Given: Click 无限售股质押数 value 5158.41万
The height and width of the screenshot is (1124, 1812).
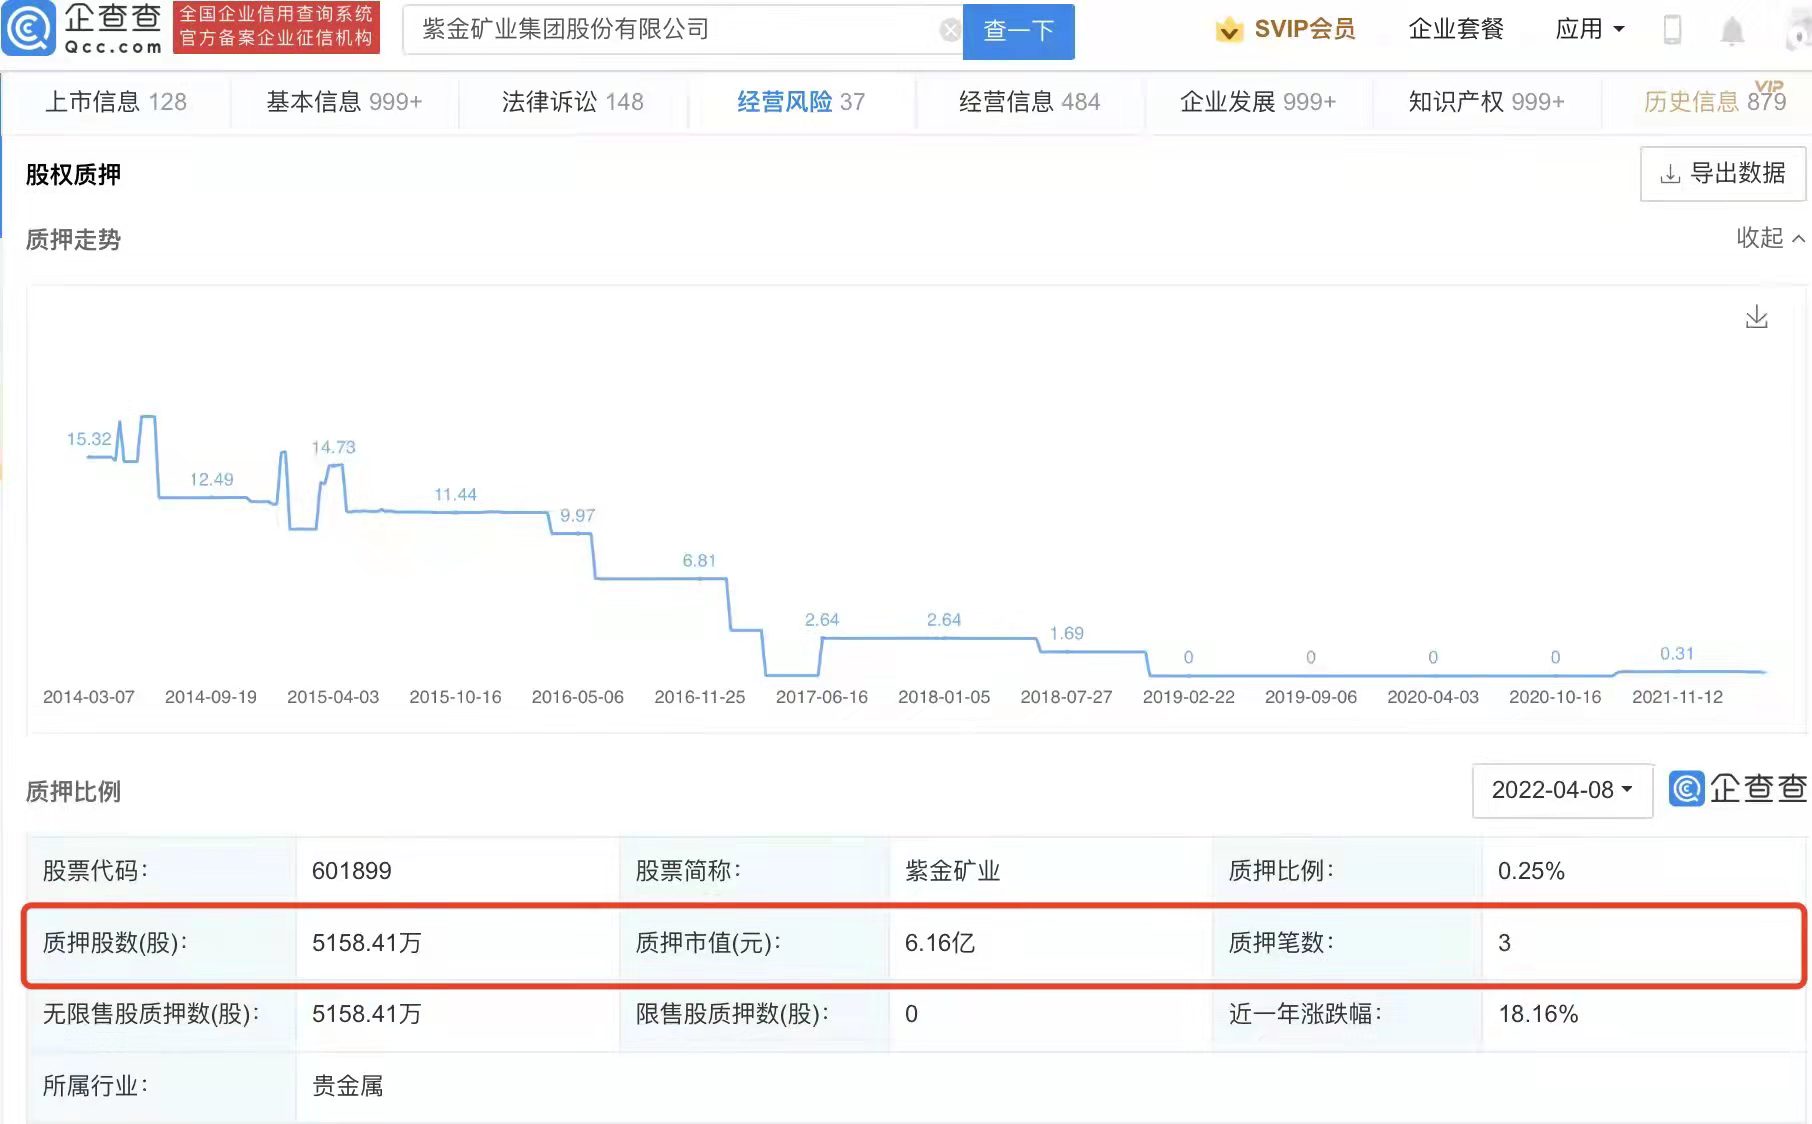Looking at the screenshot, I should [367, 1014].
